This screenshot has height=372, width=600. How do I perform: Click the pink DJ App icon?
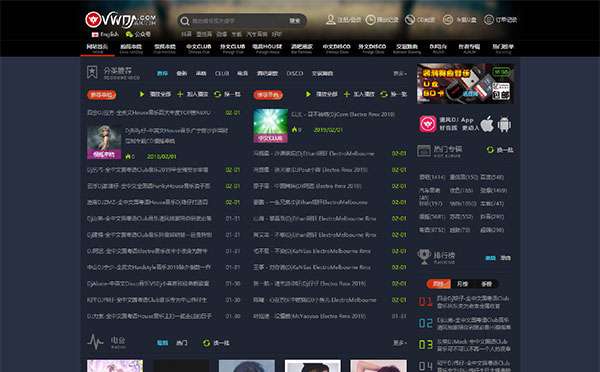(427, 124)
